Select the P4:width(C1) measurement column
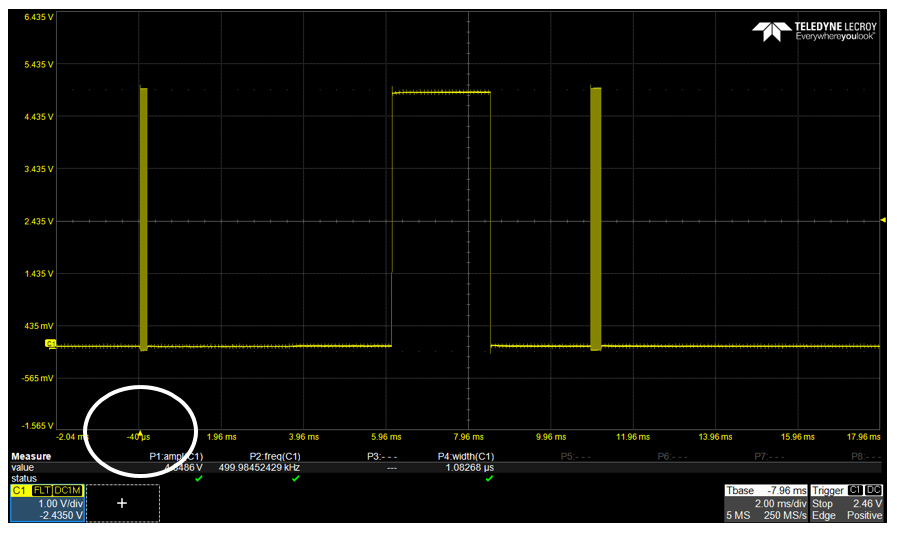The image size is (897, 534). tap(466, 456)
